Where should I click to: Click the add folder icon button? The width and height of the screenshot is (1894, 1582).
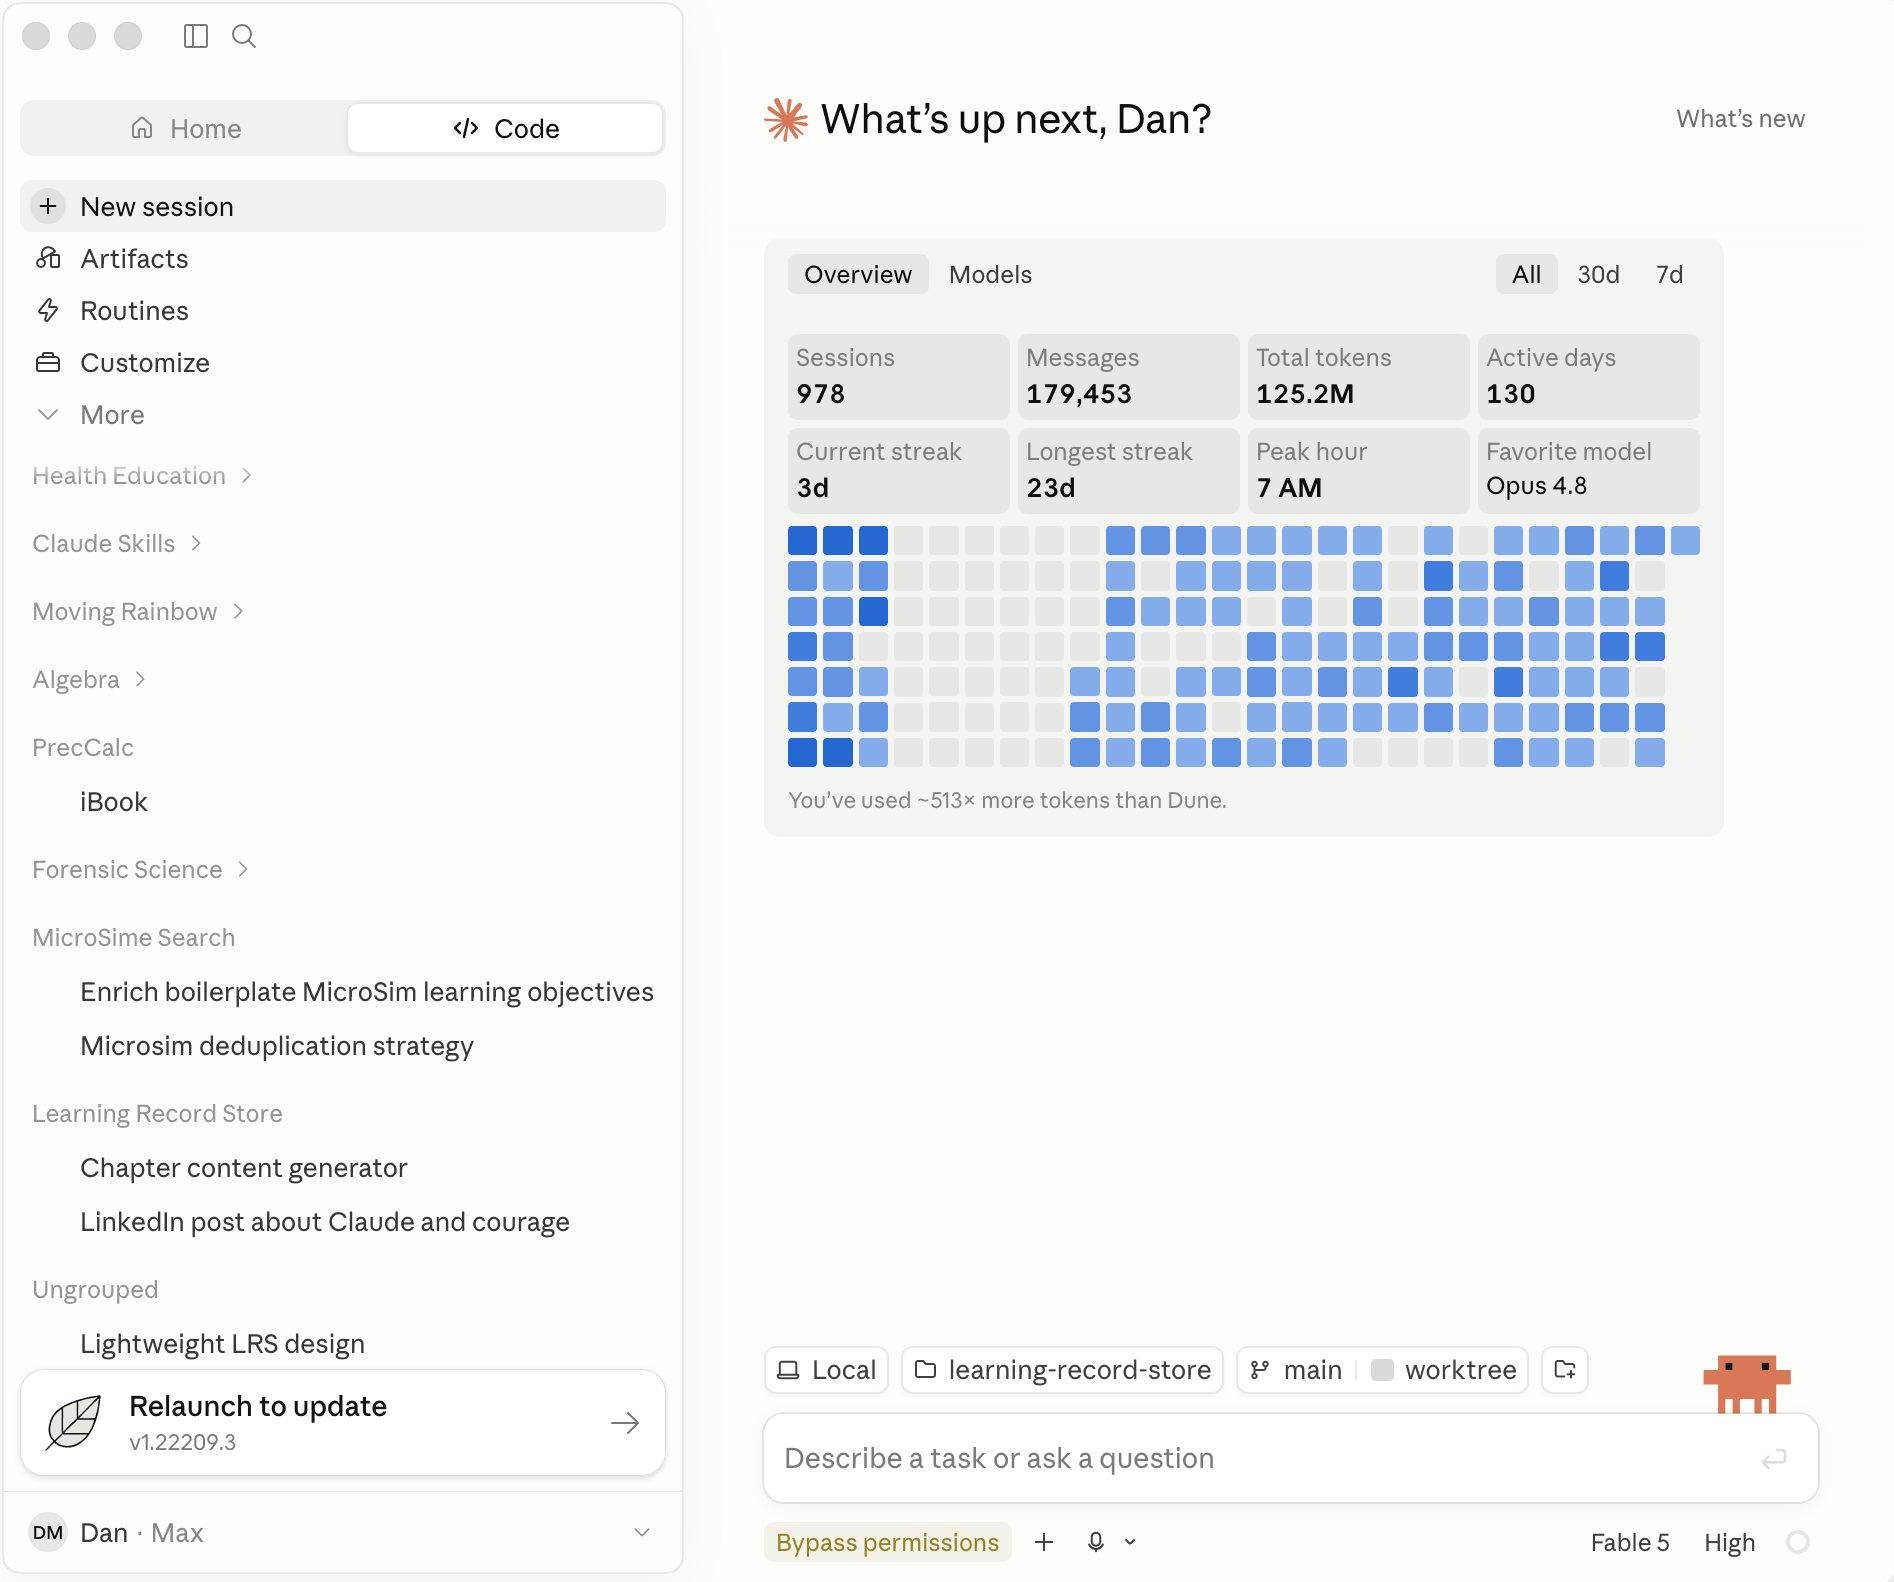1565,1370
